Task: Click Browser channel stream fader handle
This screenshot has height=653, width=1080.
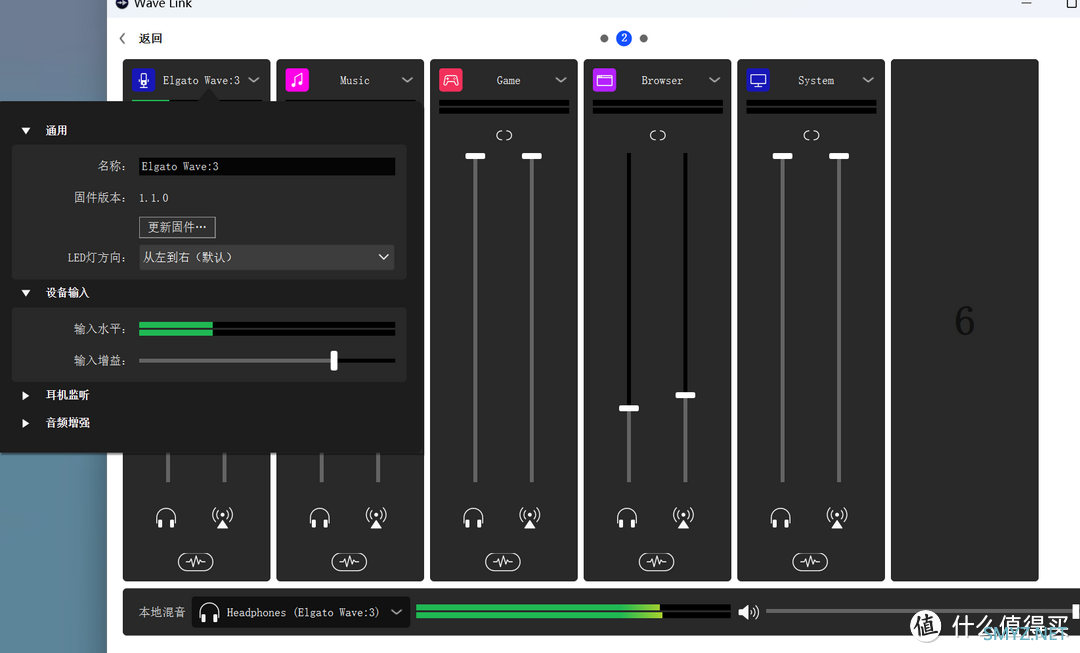Action: [x=685, y=395]
